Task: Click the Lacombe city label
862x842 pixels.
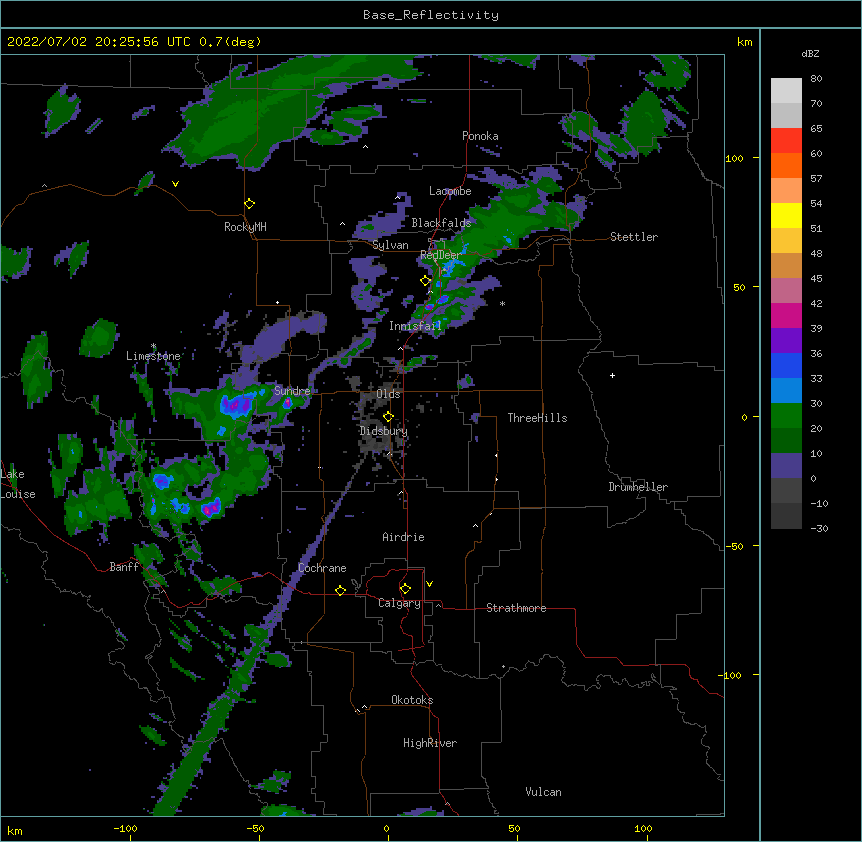Action: click(x=450, y=191)
